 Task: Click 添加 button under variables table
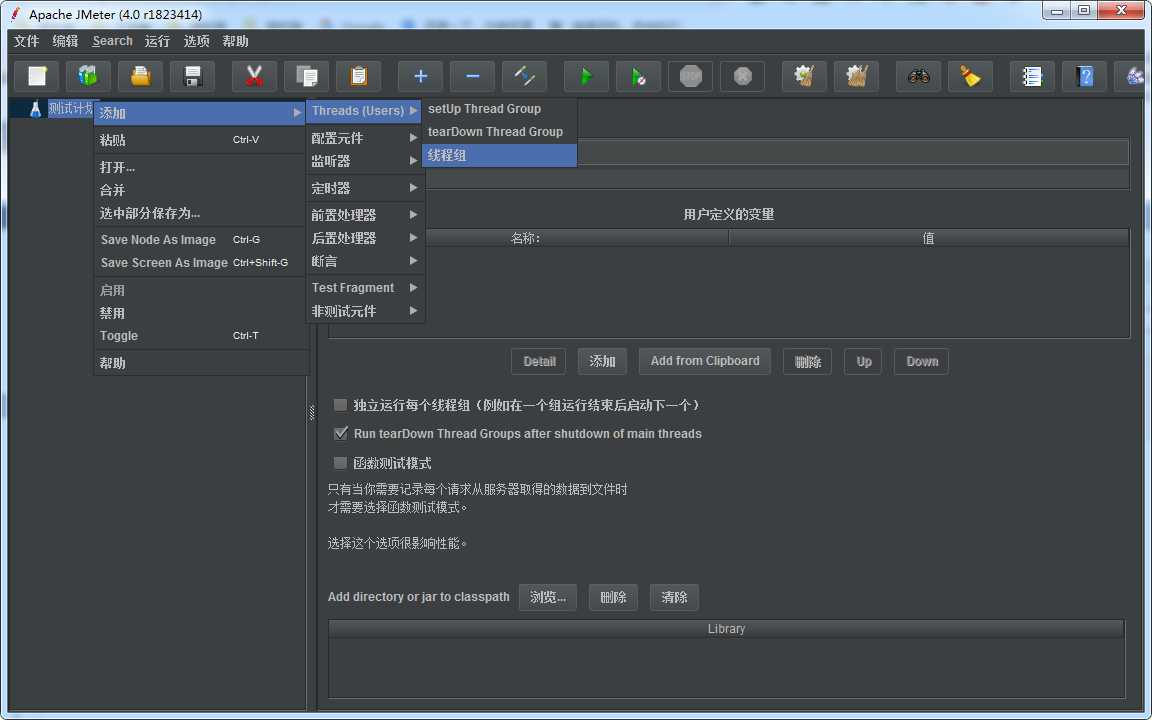[x=602, y=361]
